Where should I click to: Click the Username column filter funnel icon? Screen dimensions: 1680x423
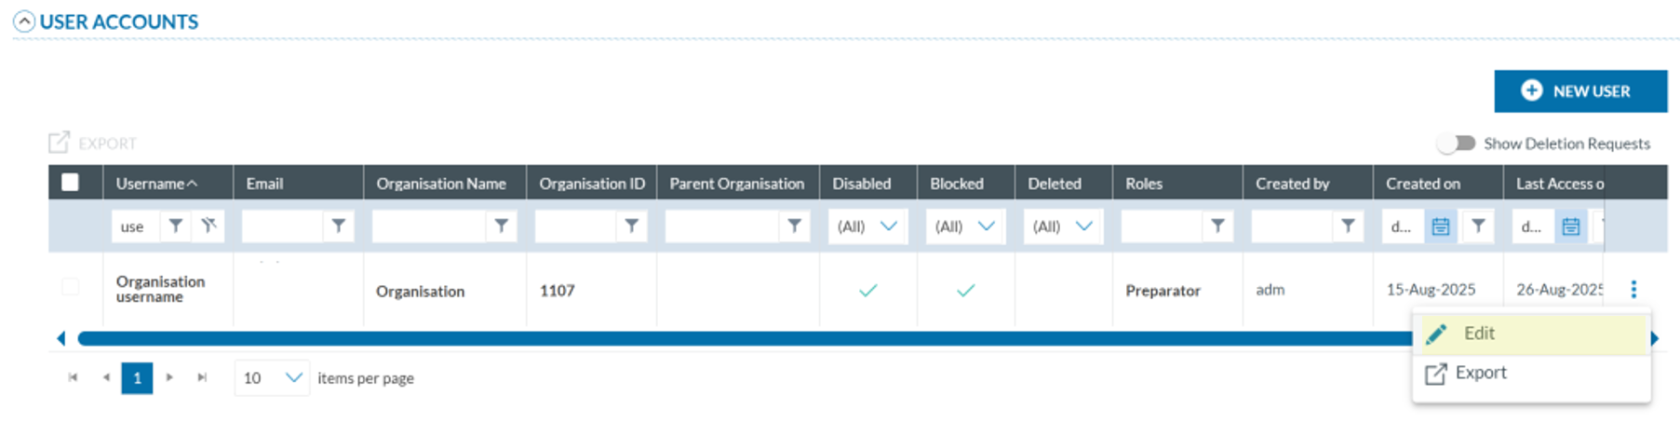click(175, 226)
